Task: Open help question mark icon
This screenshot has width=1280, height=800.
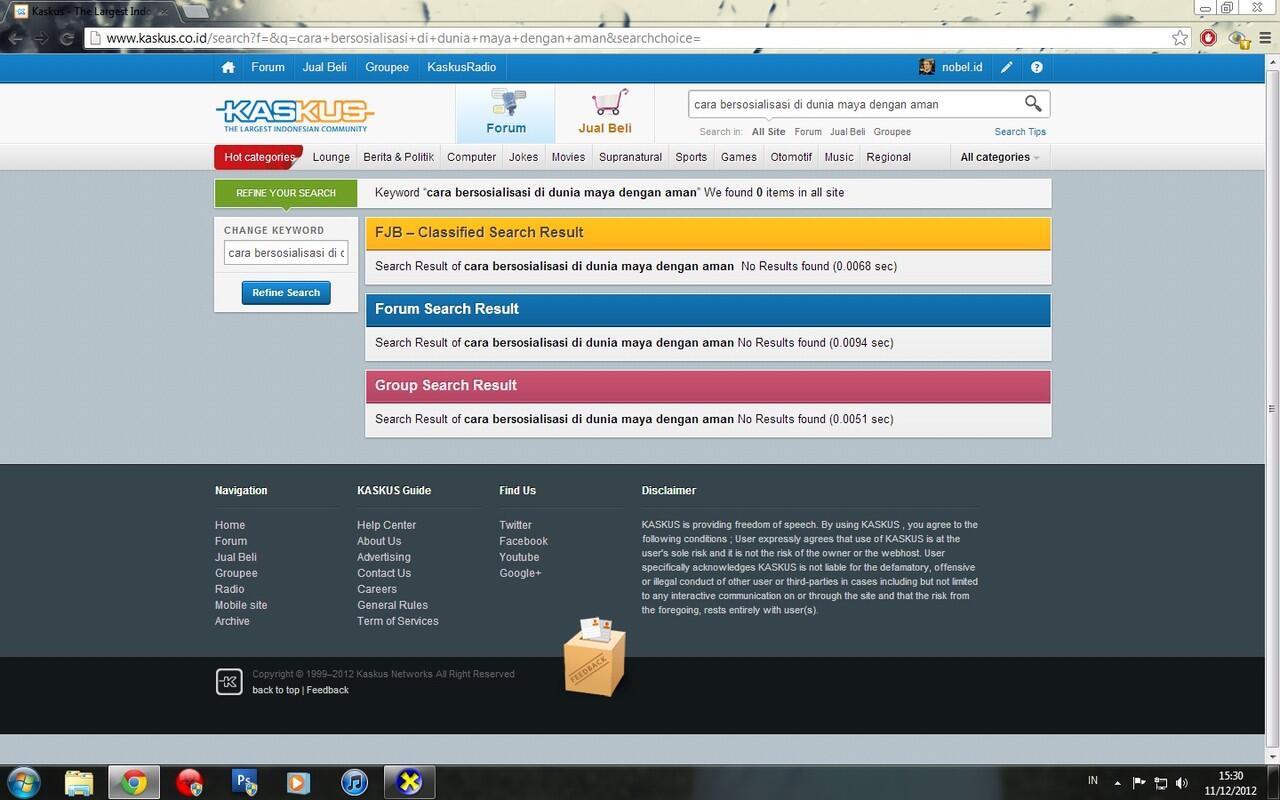Action: coord(1037,67)
